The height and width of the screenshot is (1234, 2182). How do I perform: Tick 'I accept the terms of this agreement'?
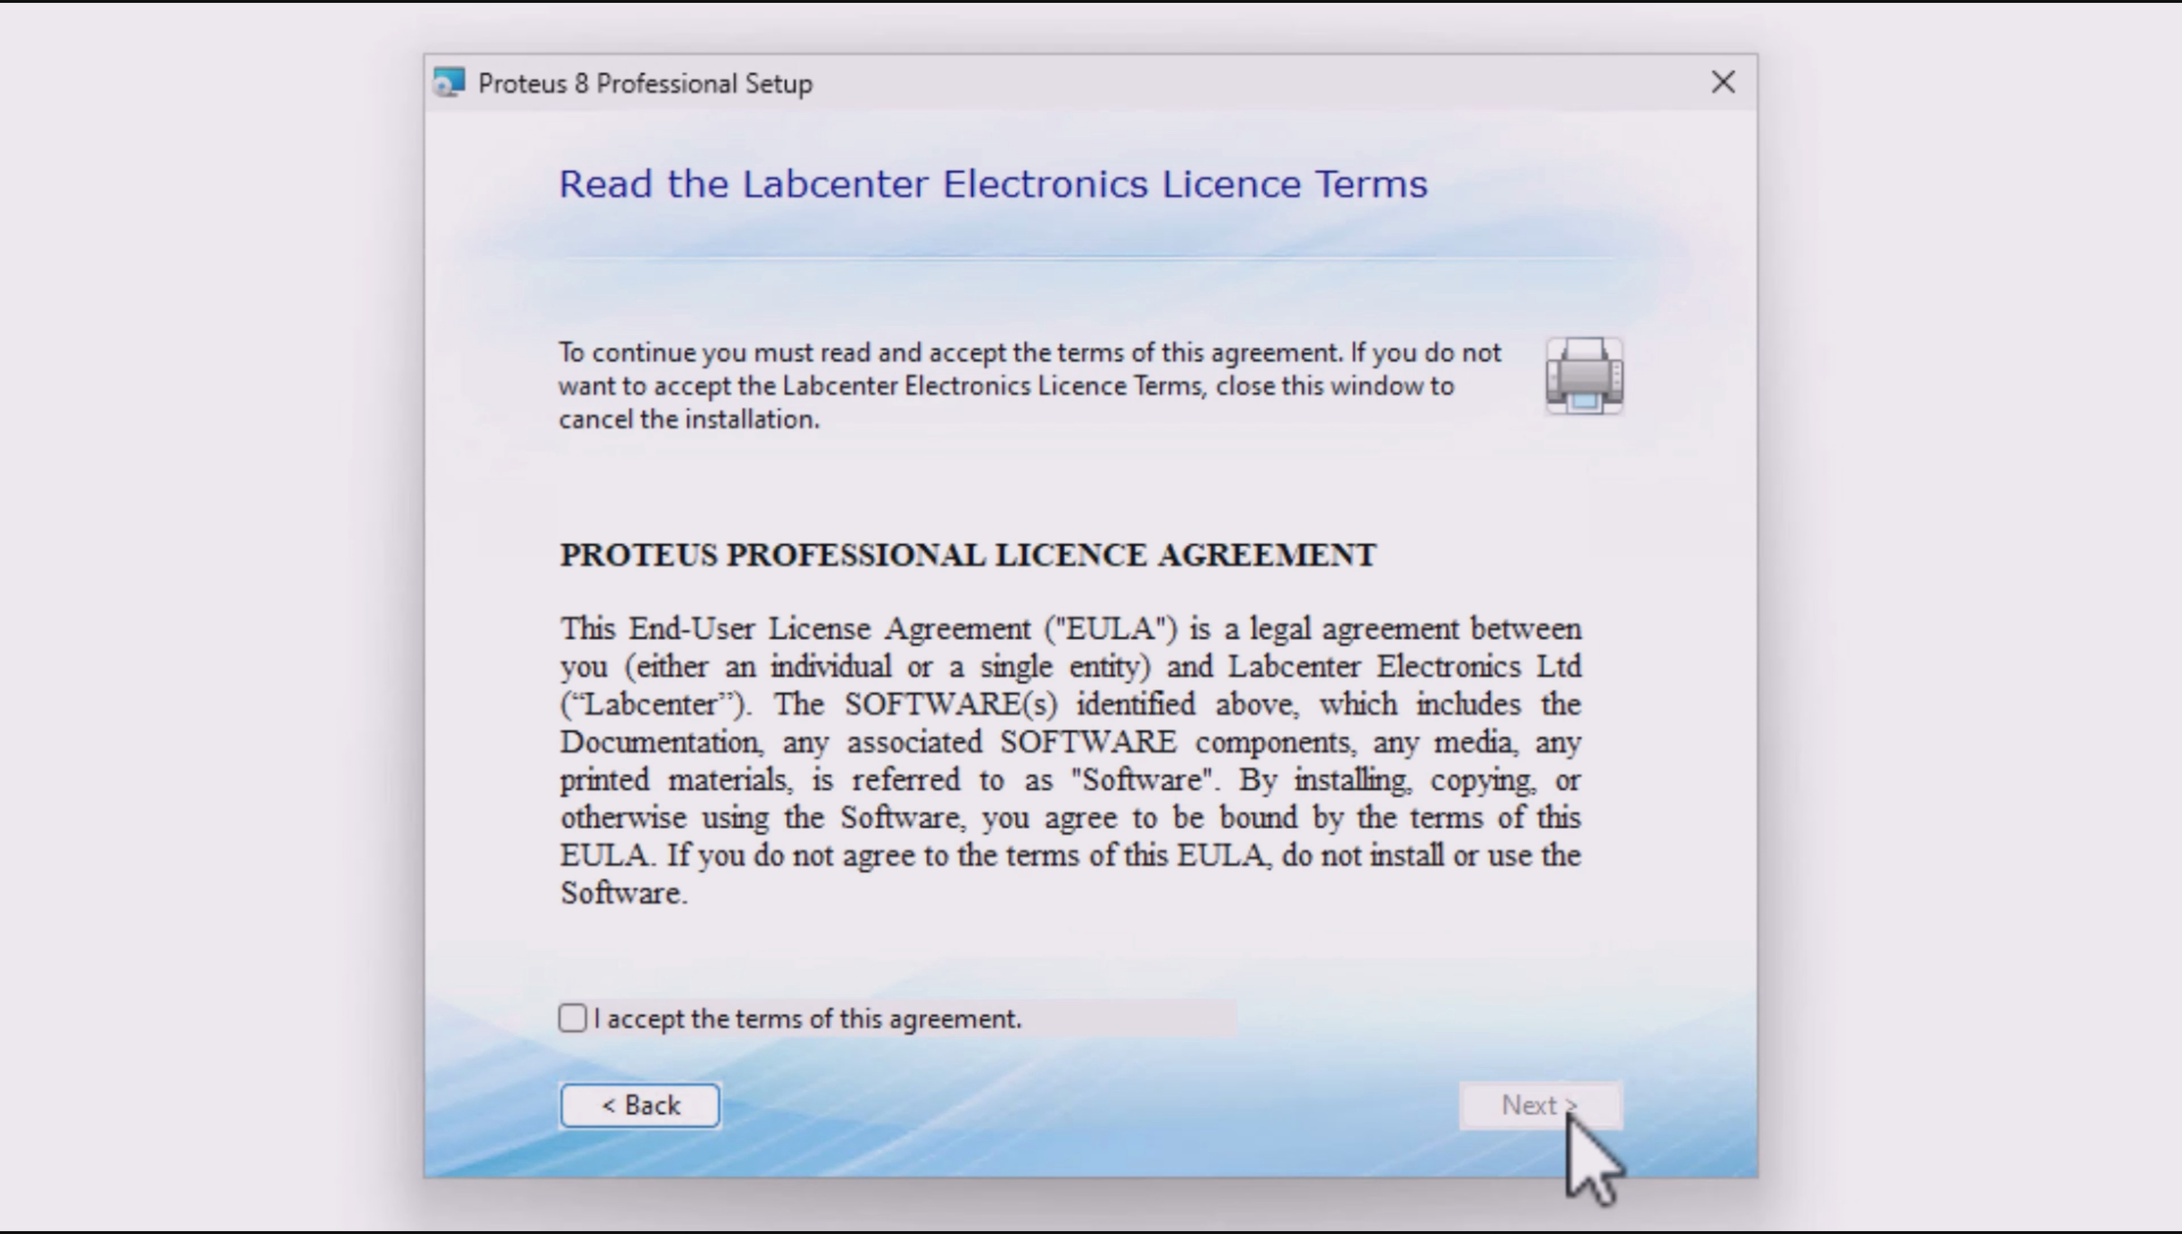[x=573, y=1018]
